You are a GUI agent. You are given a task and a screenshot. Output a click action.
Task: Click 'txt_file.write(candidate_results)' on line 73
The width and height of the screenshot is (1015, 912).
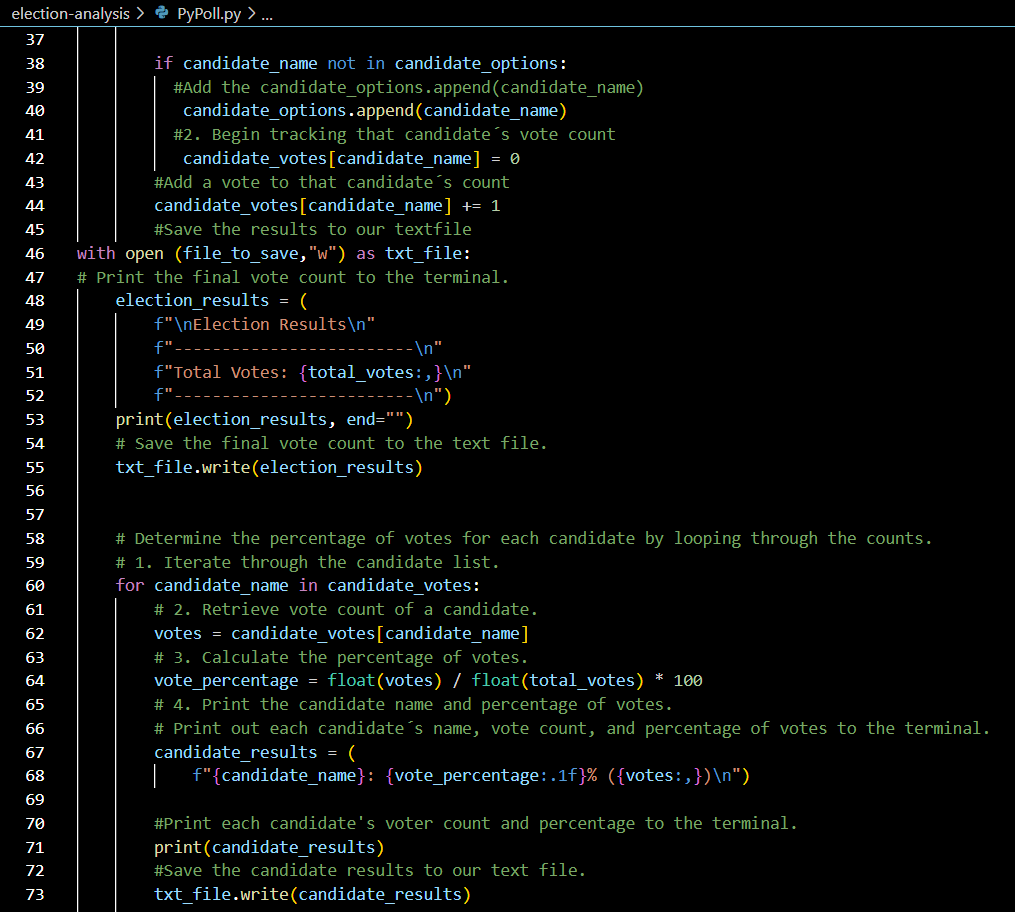(313, 895)
